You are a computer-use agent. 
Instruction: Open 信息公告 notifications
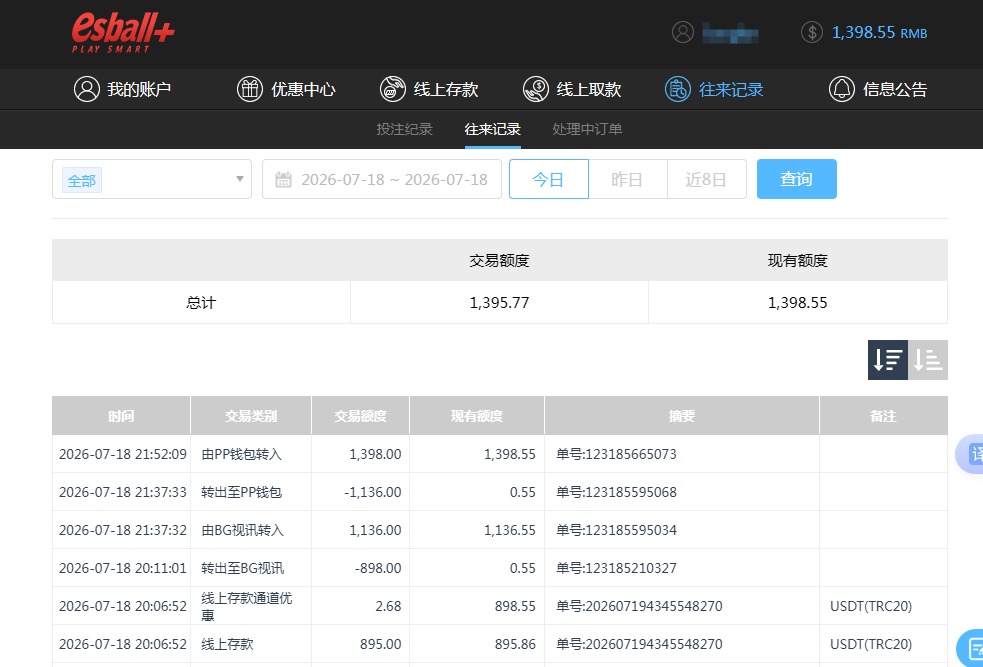tap(878, 89)
